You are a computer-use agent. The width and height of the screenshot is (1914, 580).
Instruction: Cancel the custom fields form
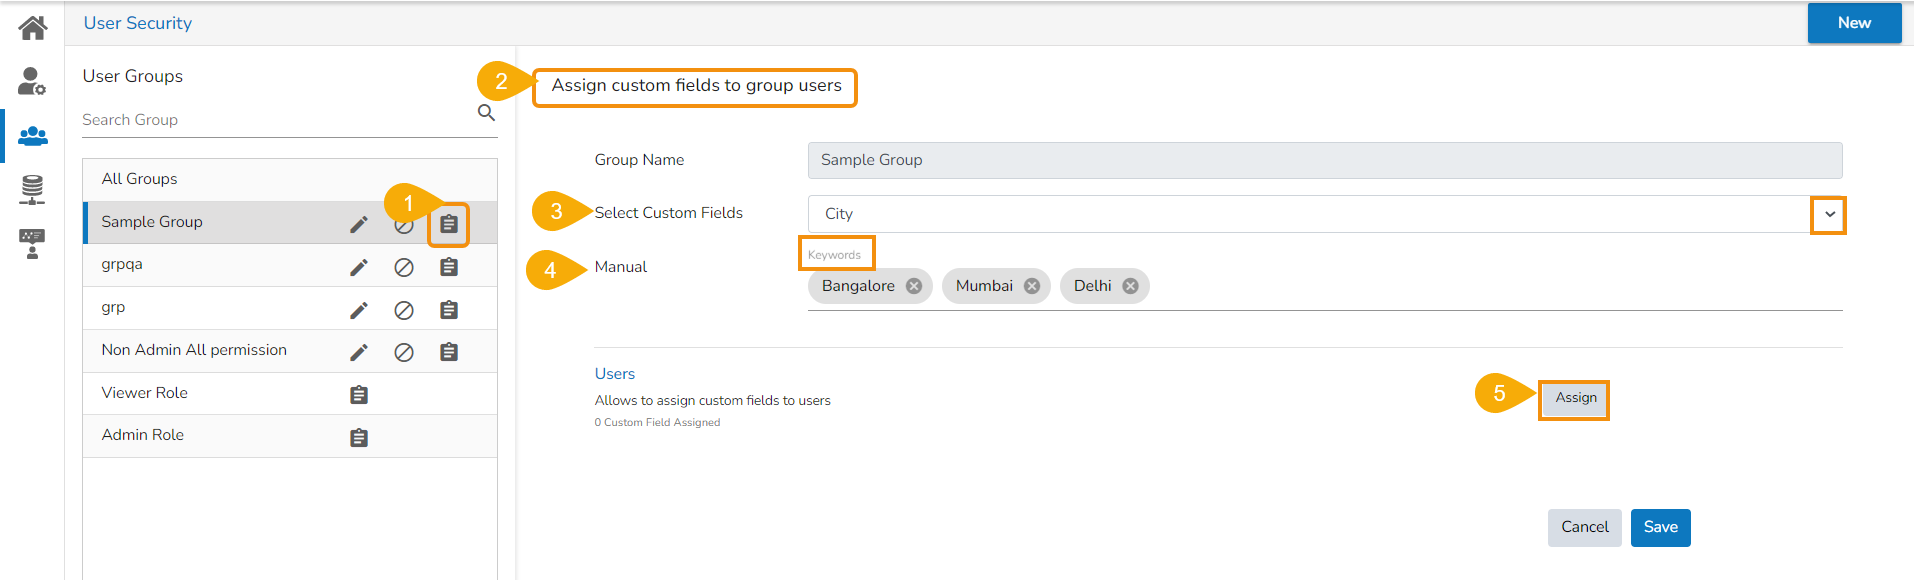(x=1584, y=527)
